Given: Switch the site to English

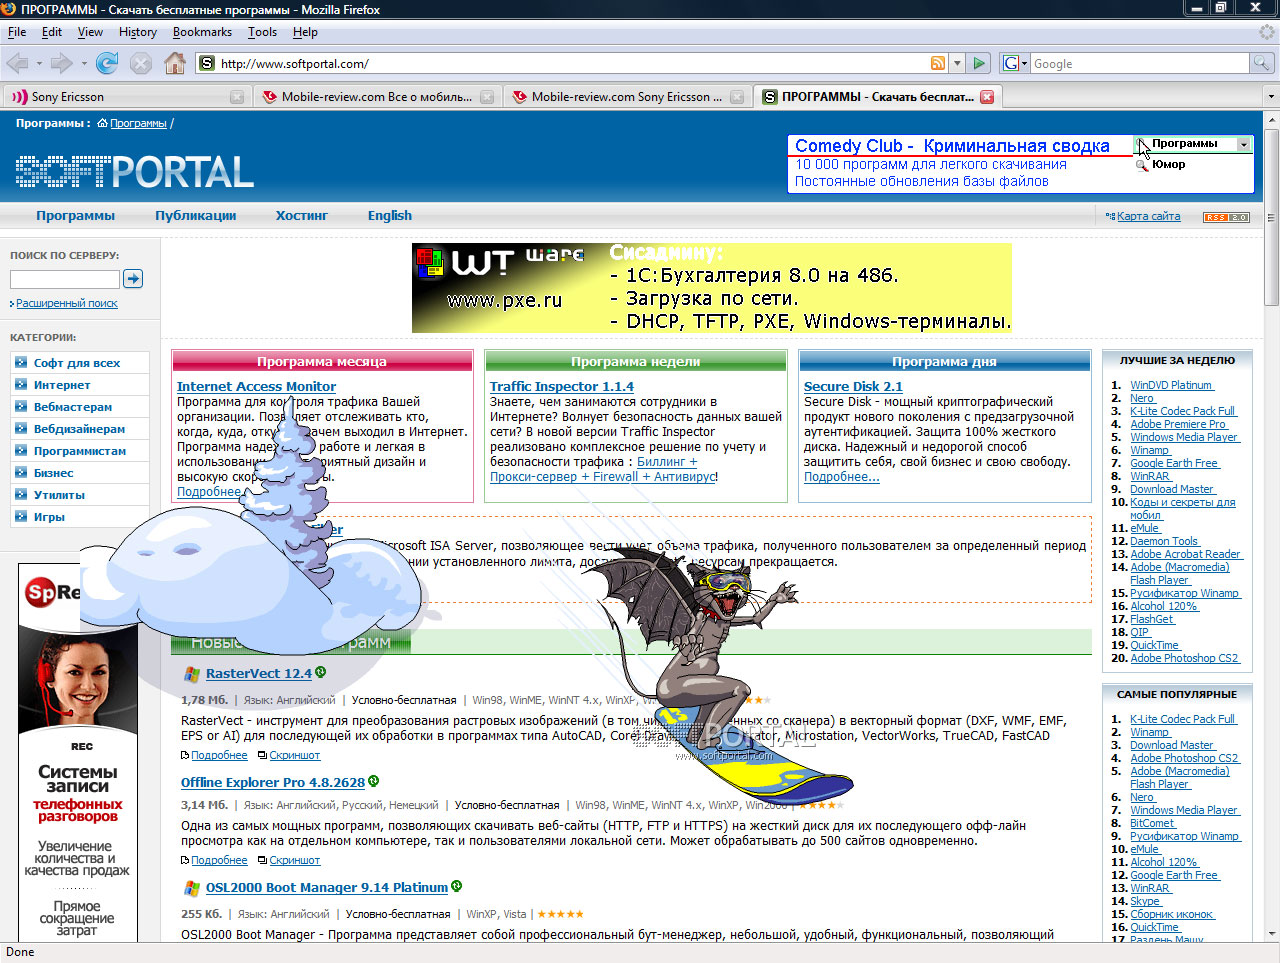Looking at the screenshot, I should 390,216.
